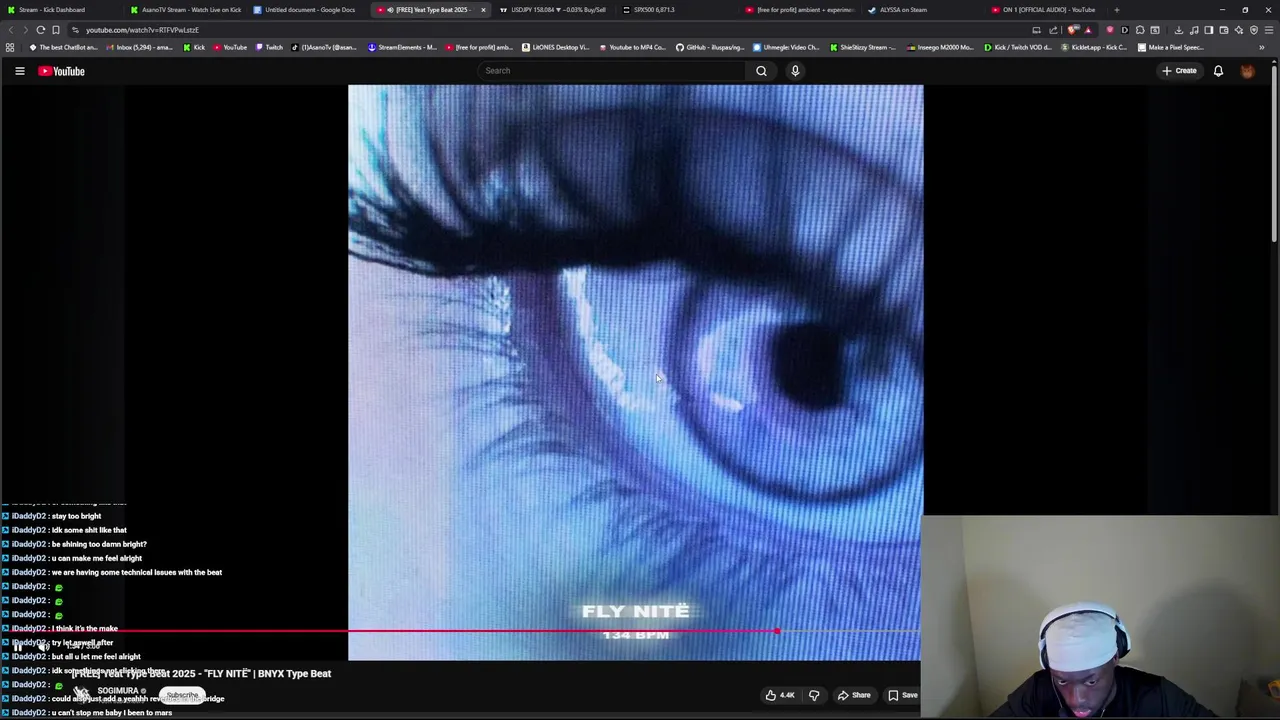
Task: Open Uhmegle Video Chat bookmark
Action: point(786,47)
